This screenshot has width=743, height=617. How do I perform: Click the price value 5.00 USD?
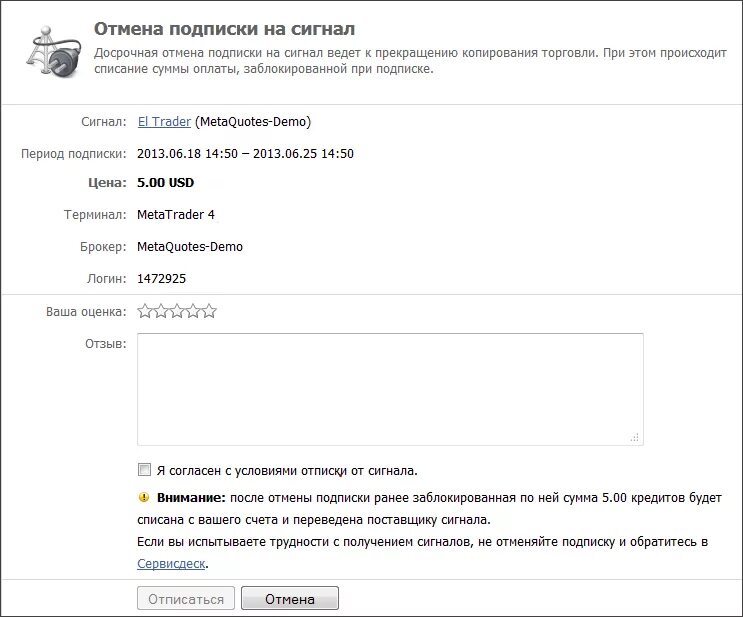(x=165, y=183)
